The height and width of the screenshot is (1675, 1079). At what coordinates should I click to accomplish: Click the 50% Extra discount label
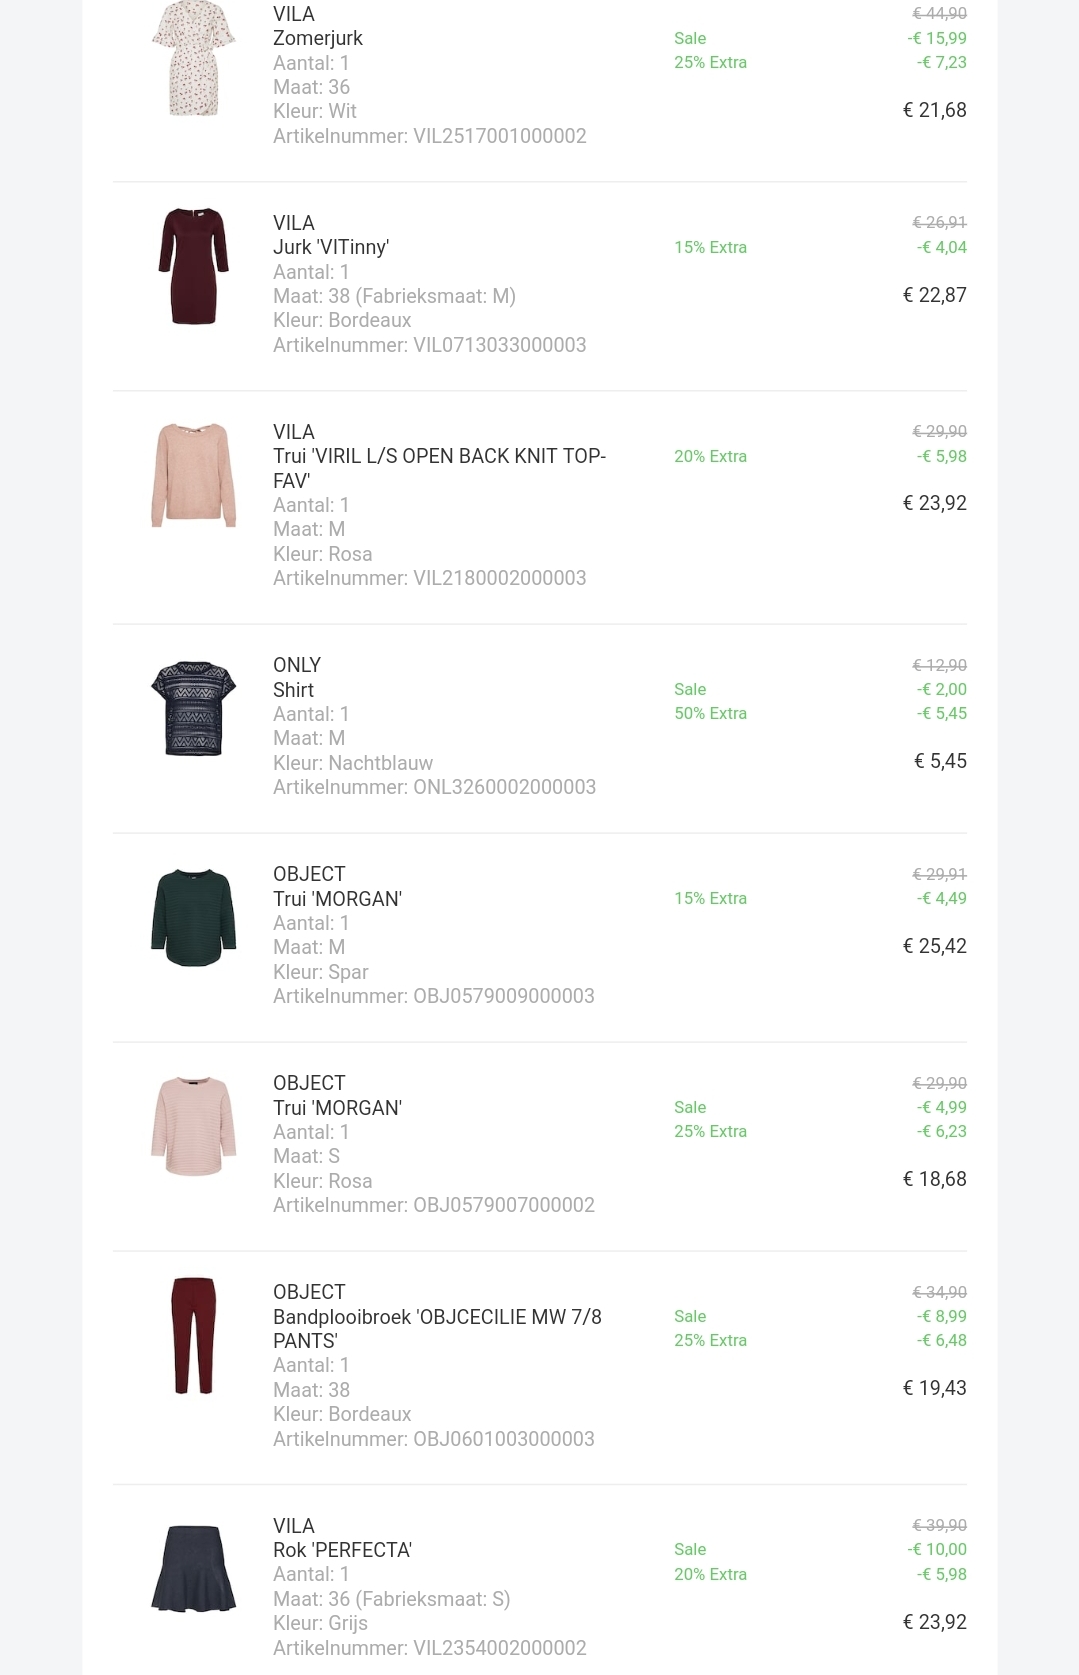pyautogui.click(x=710, y=713)
